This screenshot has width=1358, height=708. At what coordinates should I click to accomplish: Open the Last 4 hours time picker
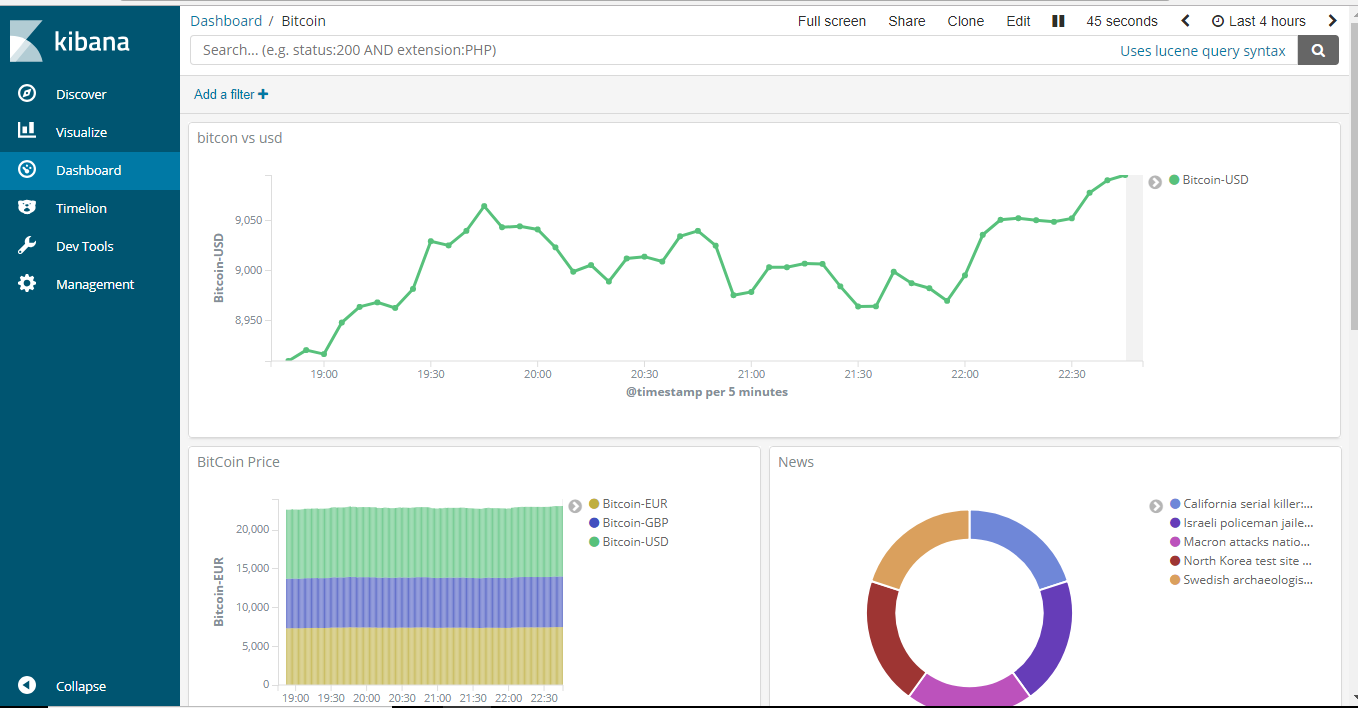click(1258, 20)
